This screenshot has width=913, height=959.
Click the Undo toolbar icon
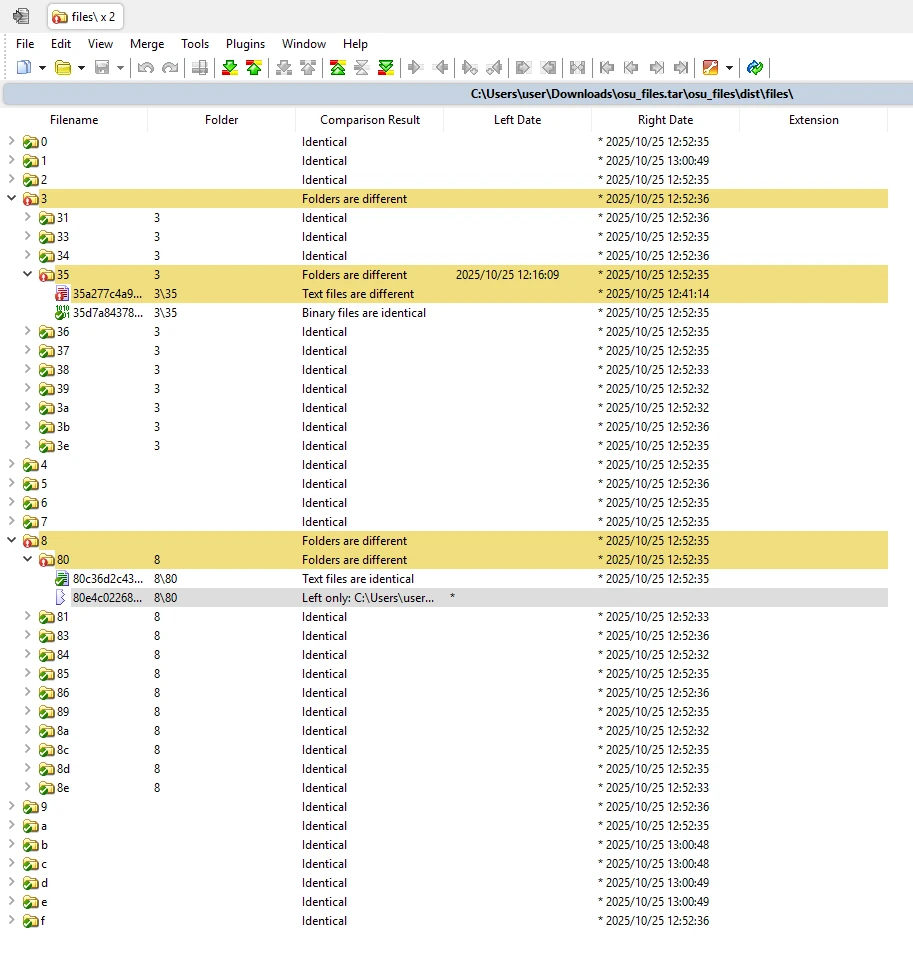pos(145,68)
